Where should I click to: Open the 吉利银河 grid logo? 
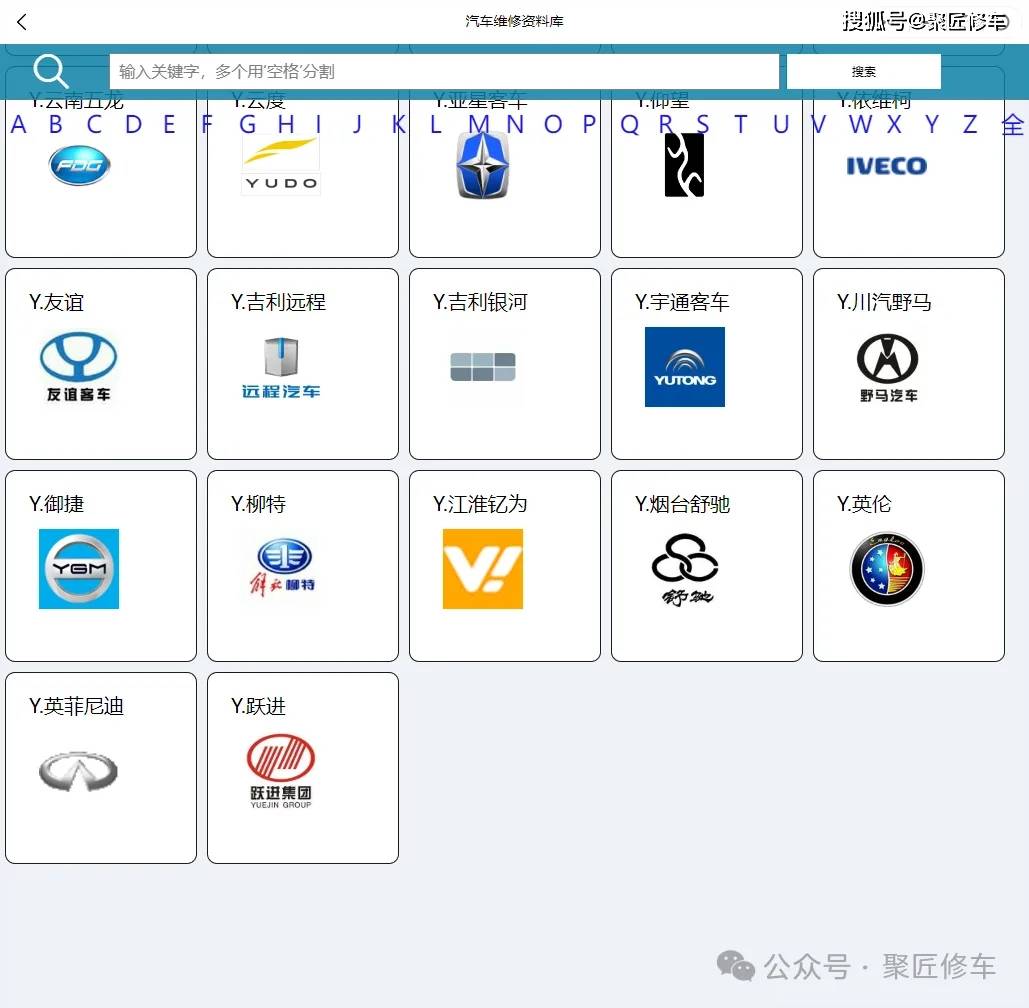point(483,367)
